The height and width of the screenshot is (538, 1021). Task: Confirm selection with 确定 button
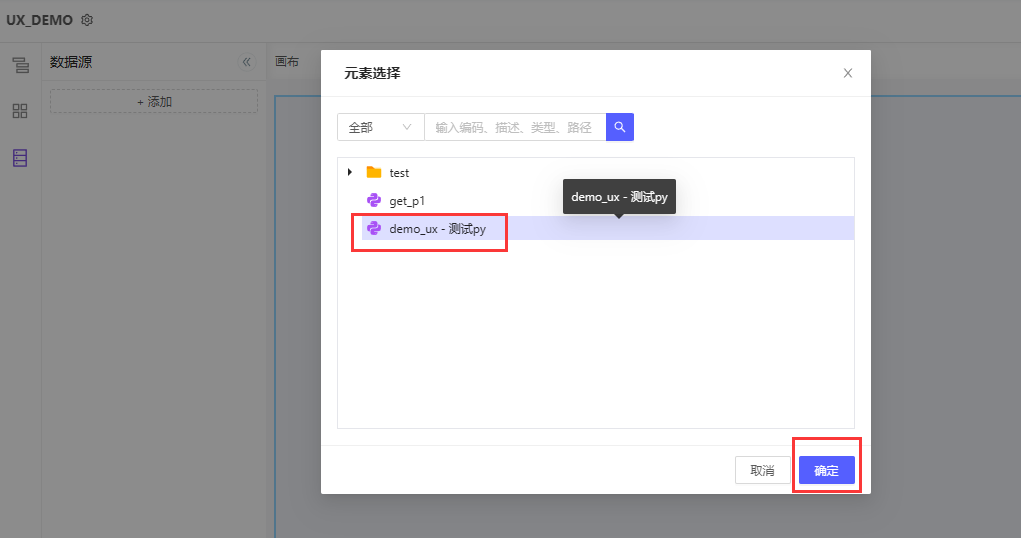click(x=826, y=470)
